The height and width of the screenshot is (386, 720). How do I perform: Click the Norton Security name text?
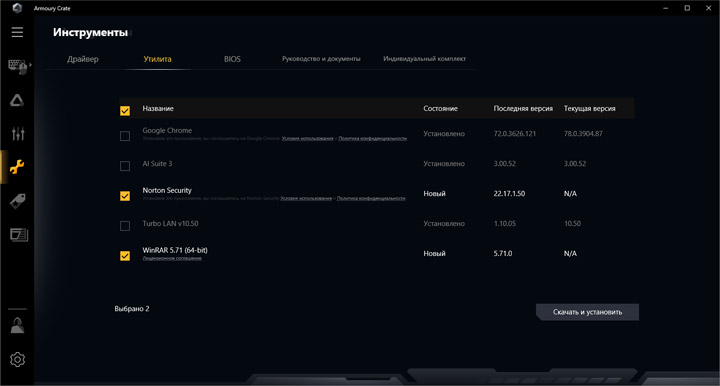[x=167, y=190]
